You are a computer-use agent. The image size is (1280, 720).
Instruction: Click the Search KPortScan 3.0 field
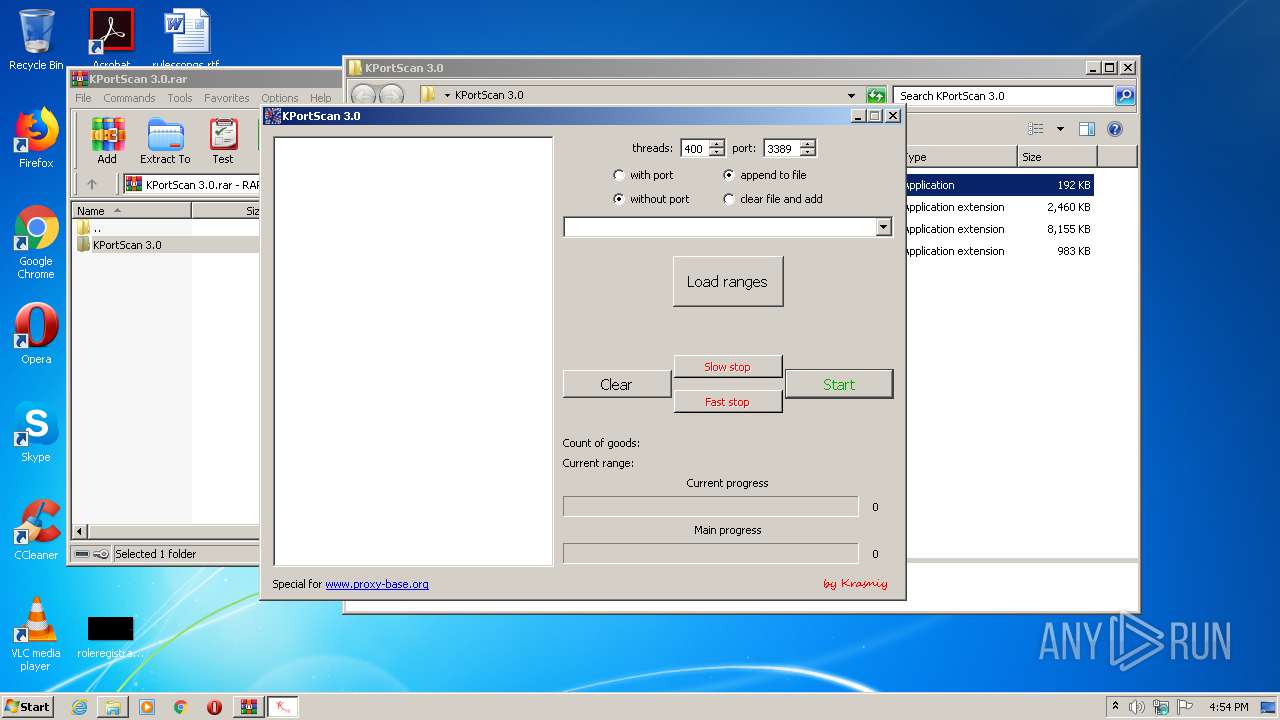point(1003,96)
